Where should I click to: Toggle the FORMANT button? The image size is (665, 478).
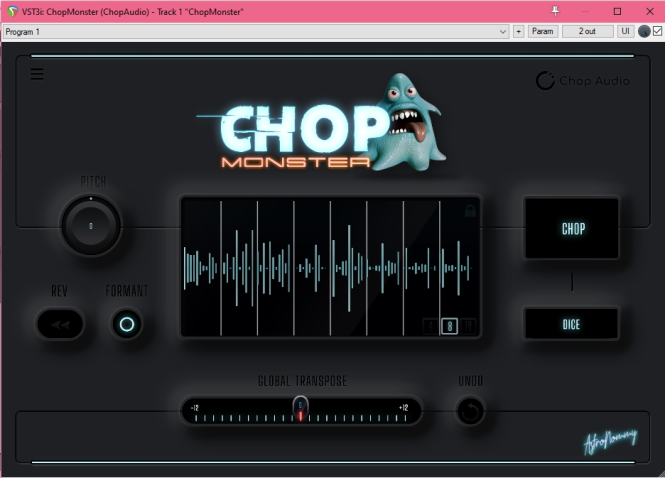(127, 324)
